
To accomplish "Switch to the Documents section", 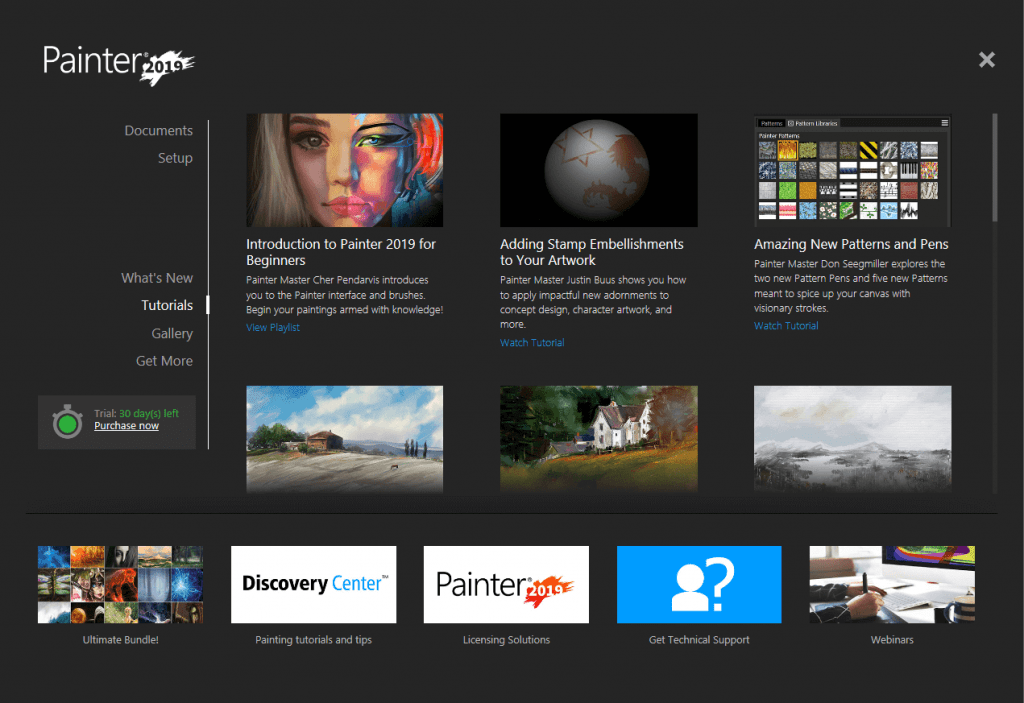I will (159, 130).
